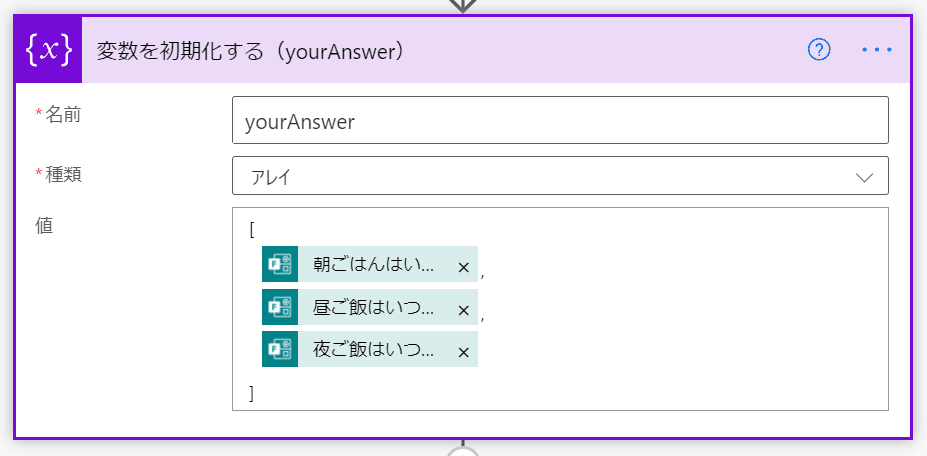Select the 夜ご飯はいつ... dynamic content token
This screenshot has height=456, width=927.
click(x=373, y=350)
